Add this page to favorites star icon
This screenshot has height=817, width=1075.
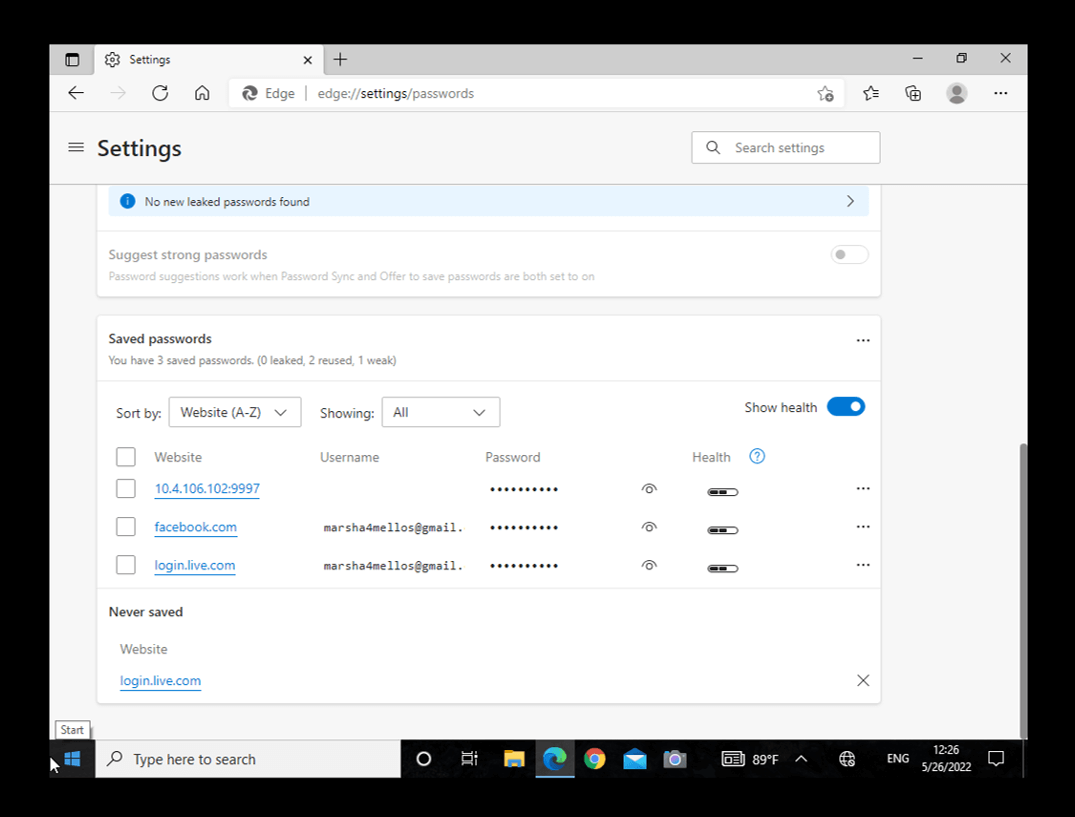point(825,94)
